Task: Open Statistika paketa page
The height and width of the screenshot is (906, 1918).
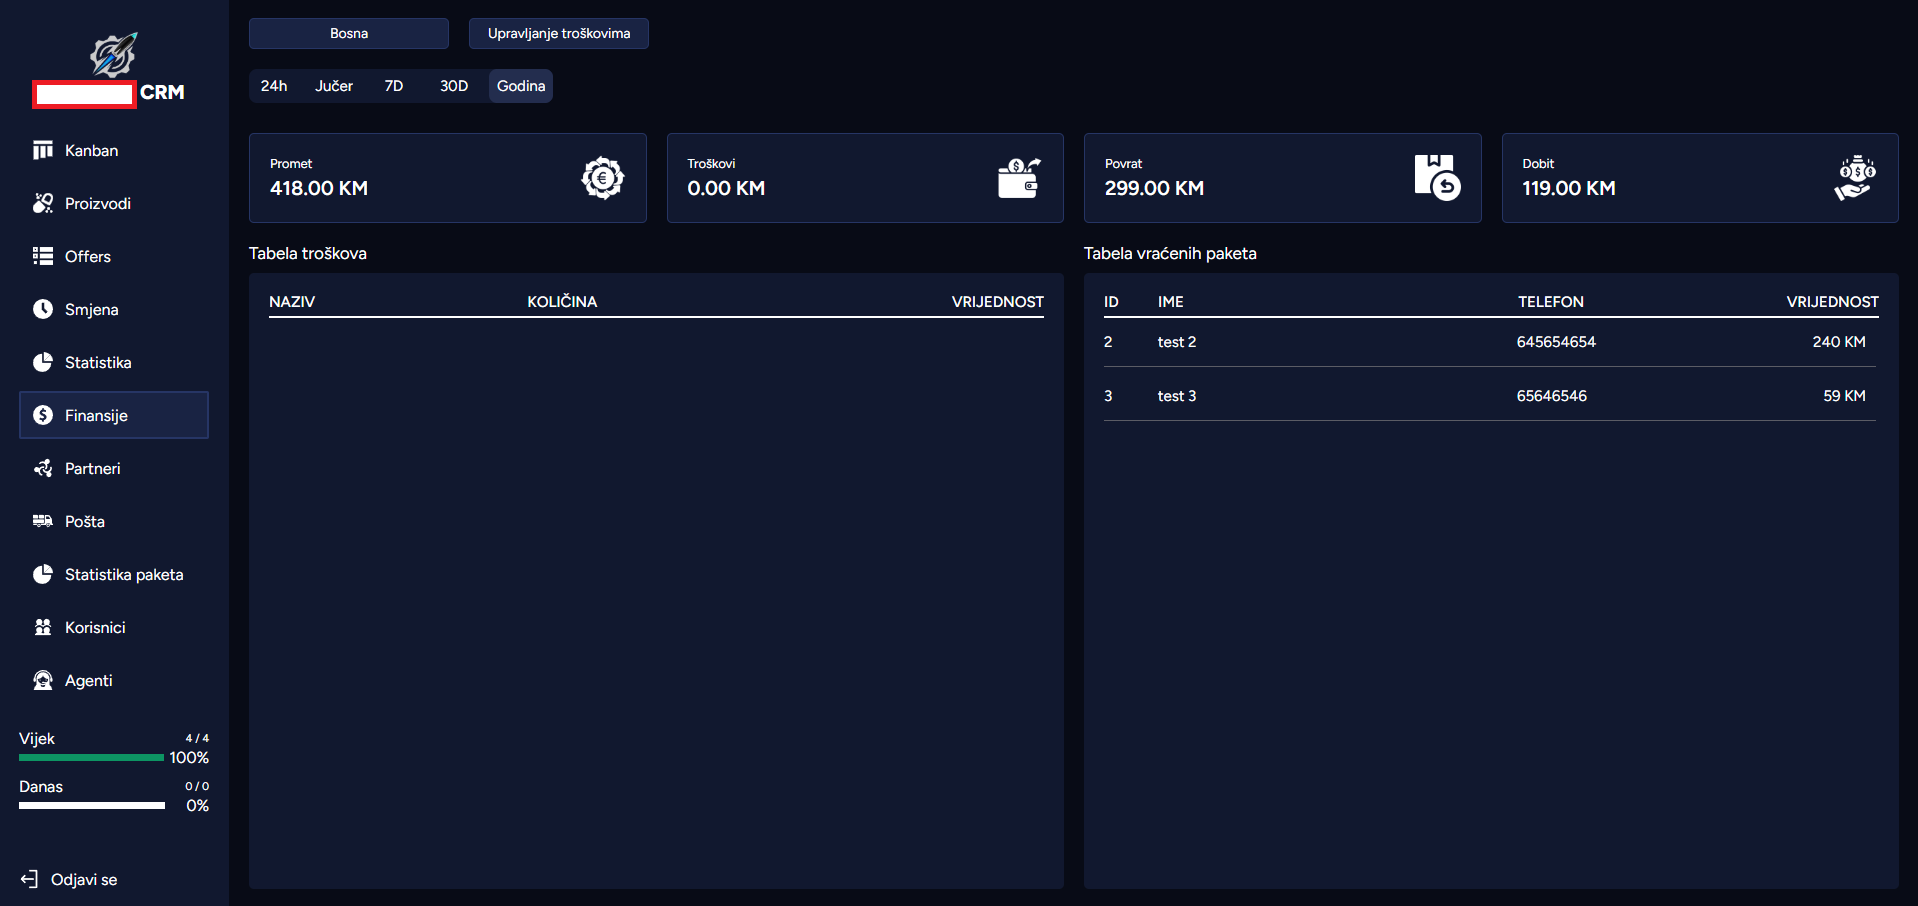Action: pyautogui.click(x=114, y=574)
